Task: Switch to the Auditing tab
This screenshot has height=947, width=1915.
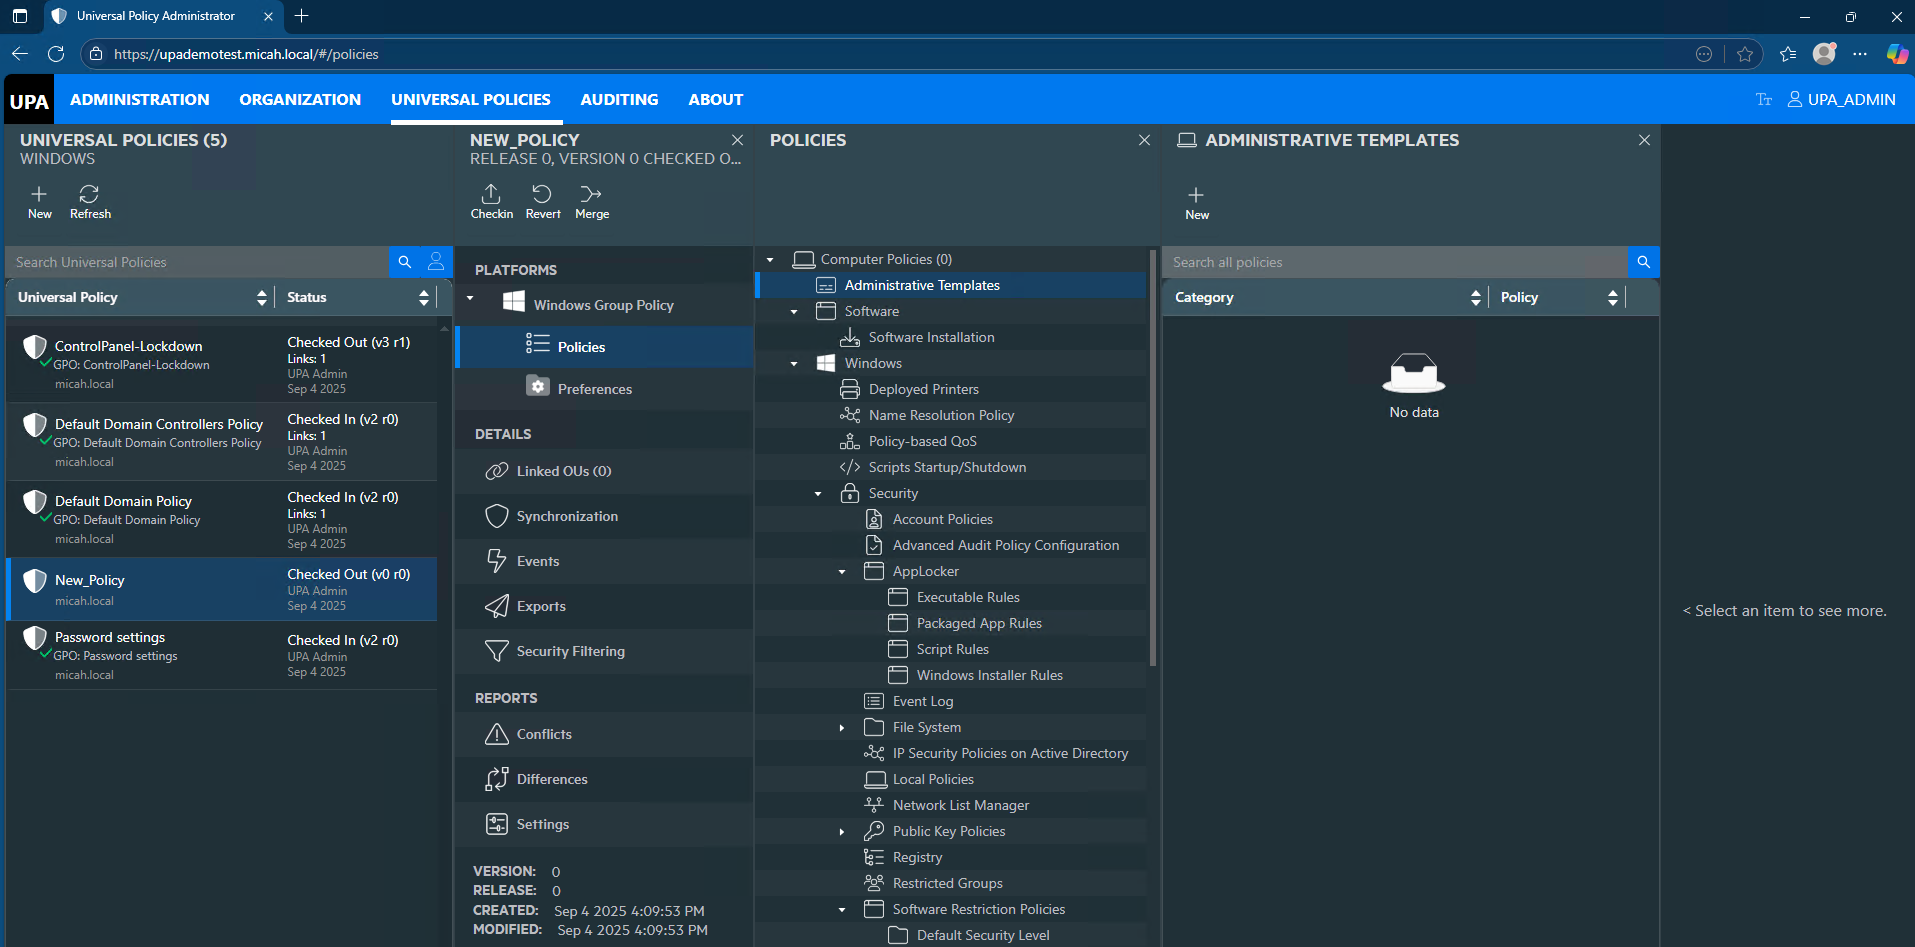Action: tap(619, 100)
